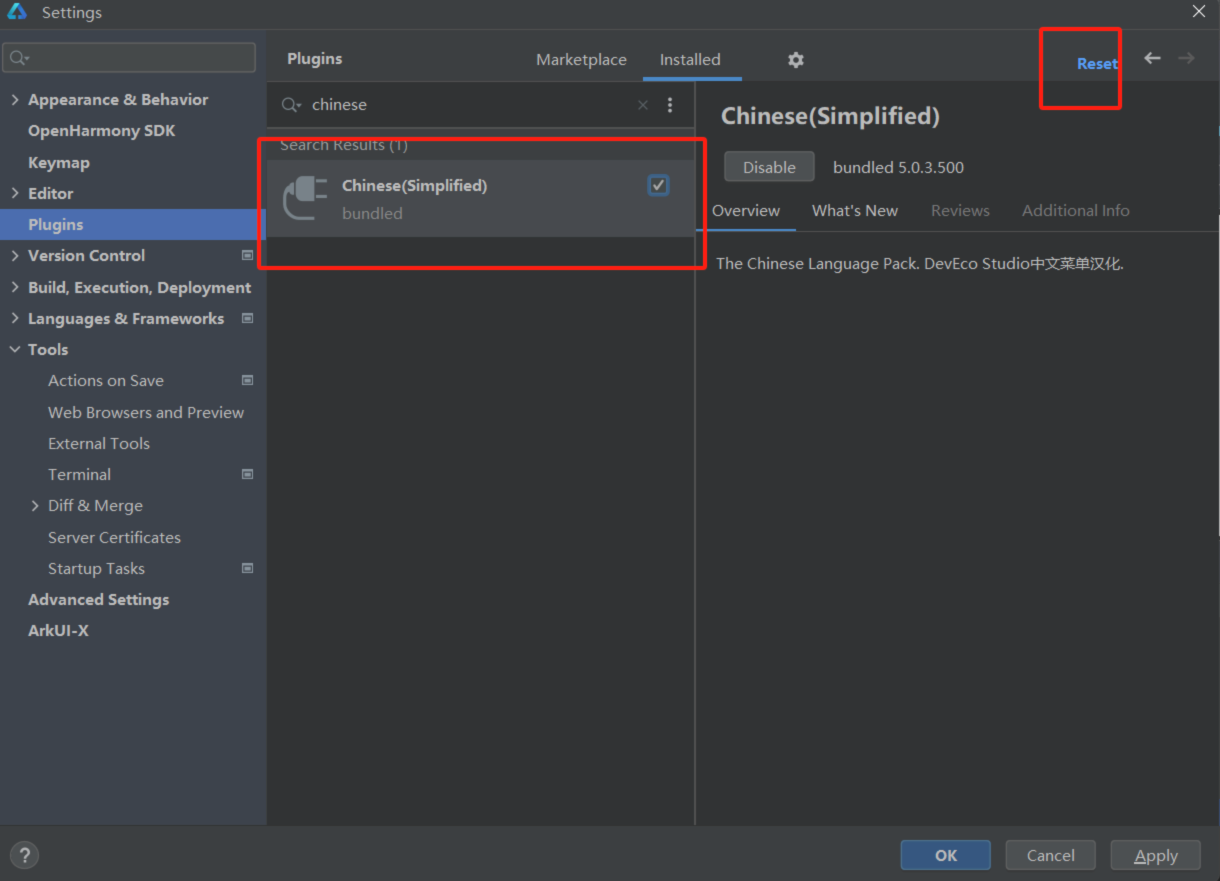
Task: Click the Disable plugin button
Action: 769,167
